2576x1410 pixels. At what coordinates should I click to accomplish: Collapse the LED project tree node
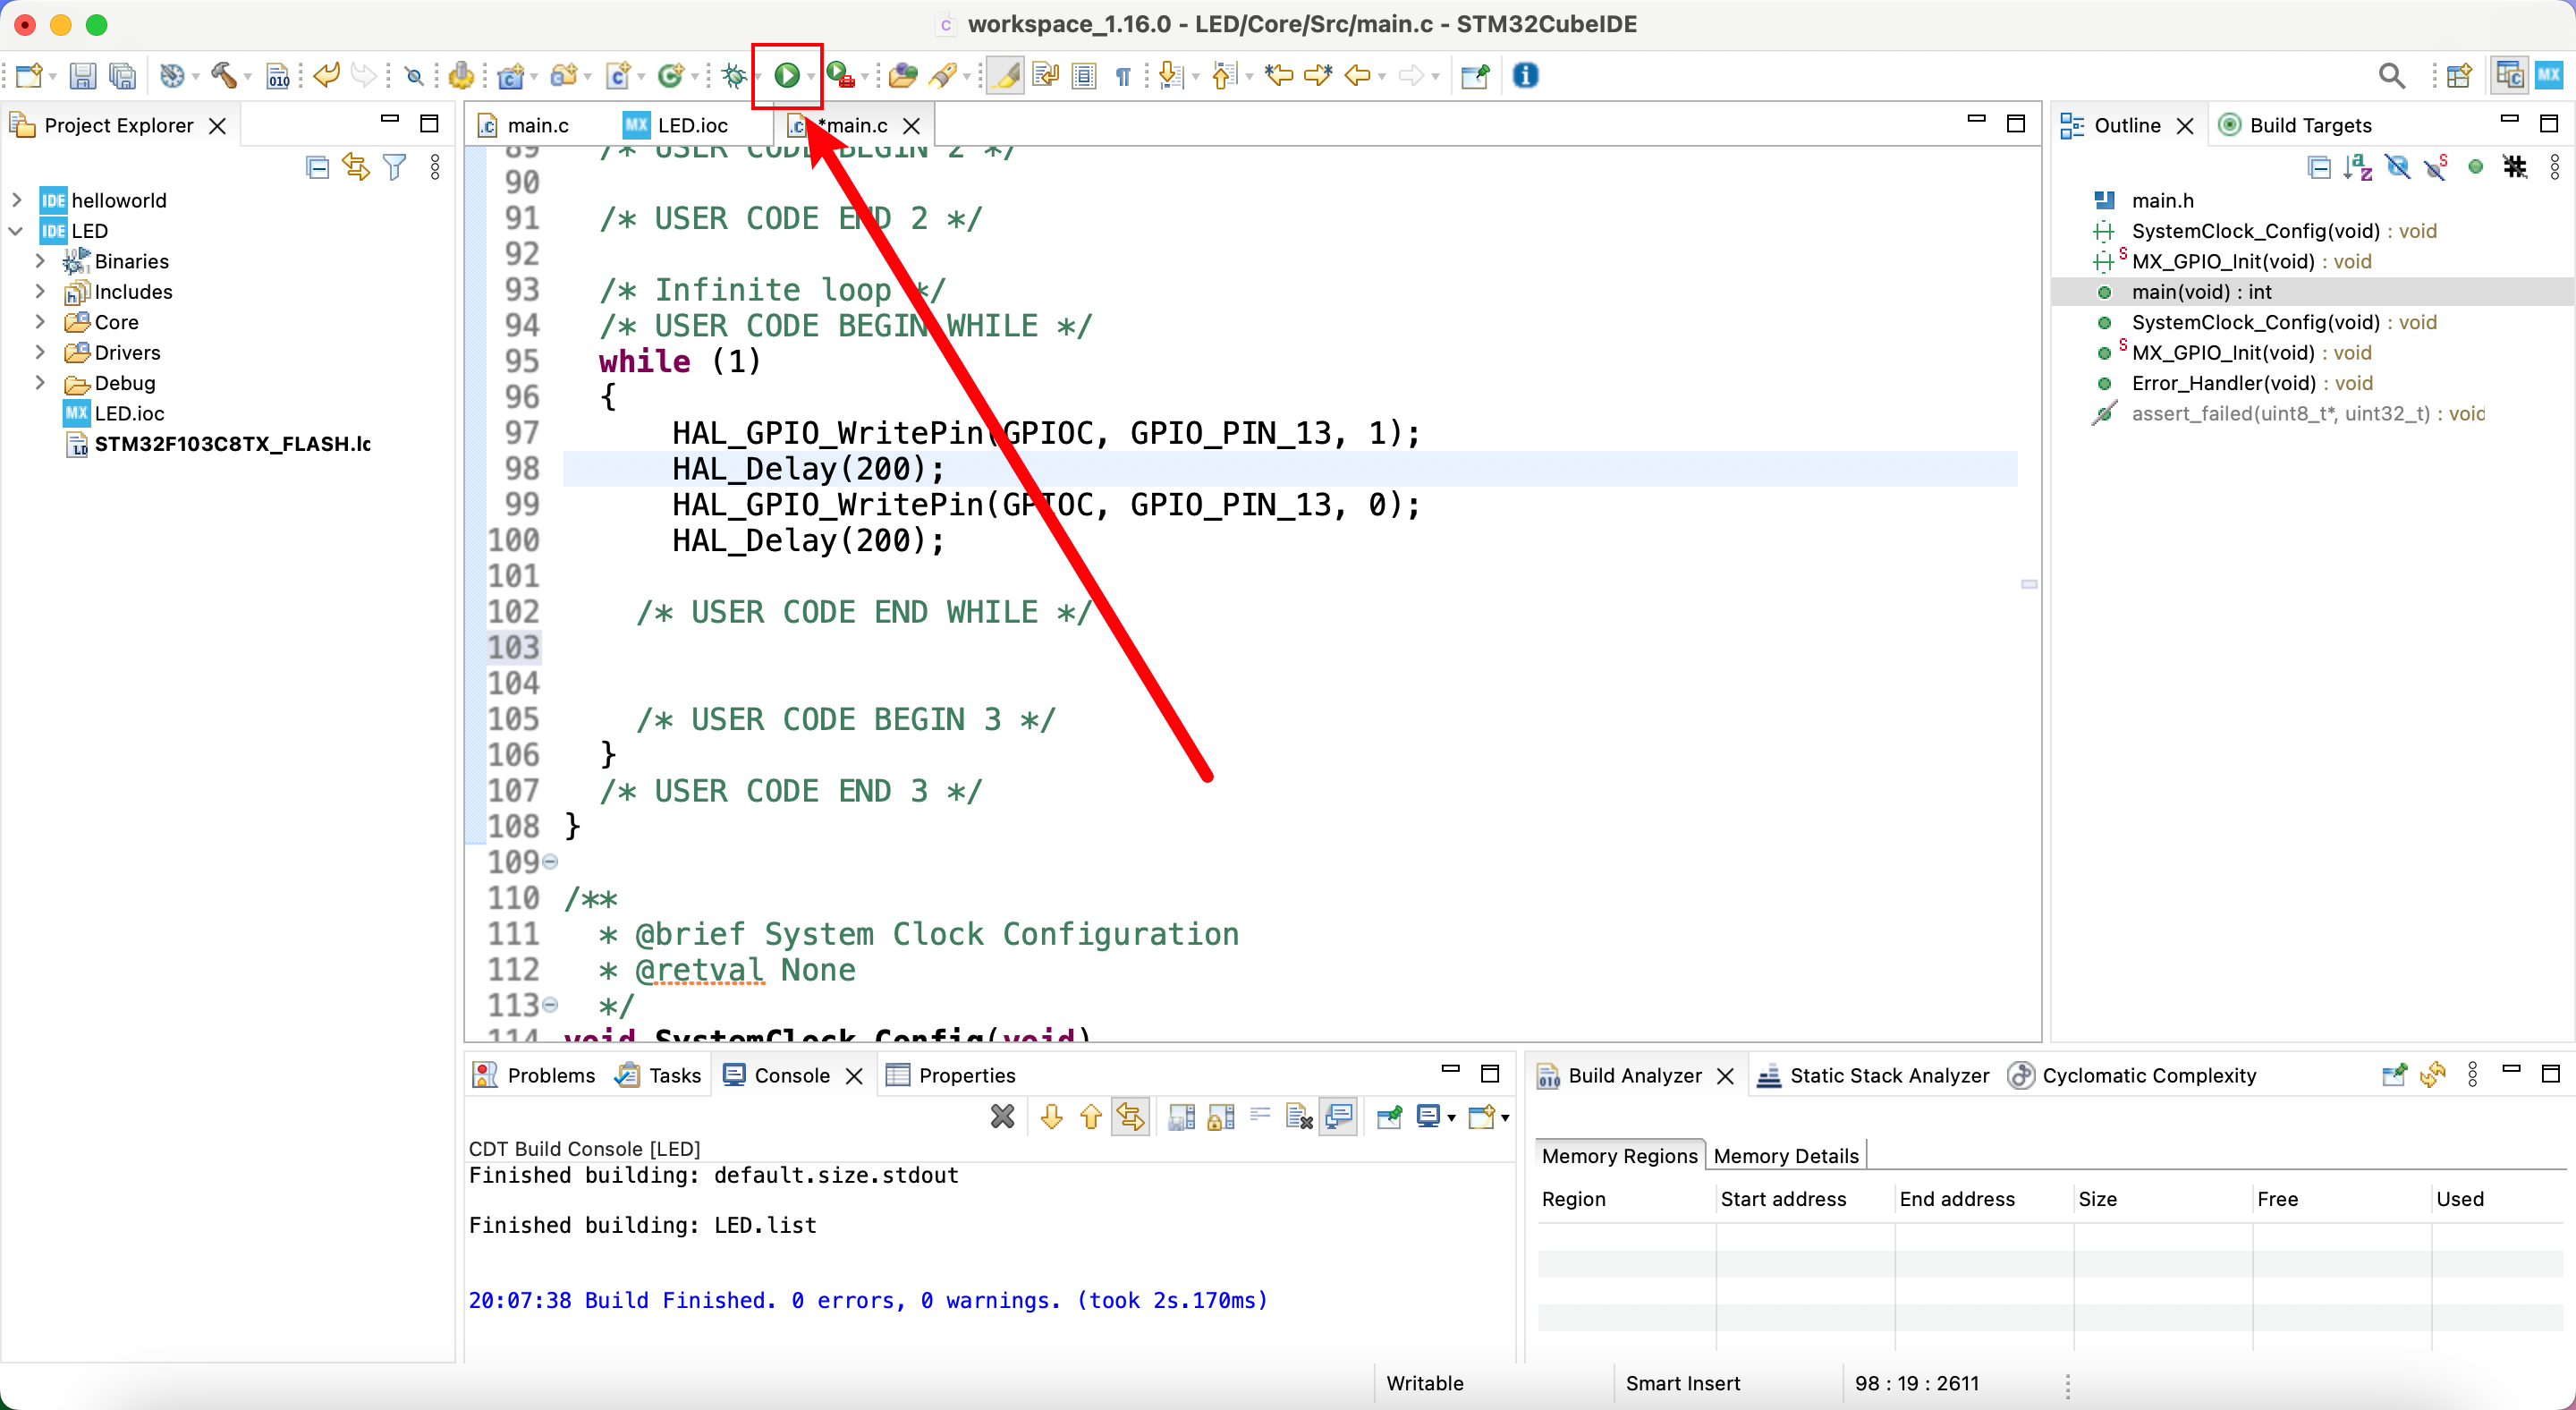17,231
